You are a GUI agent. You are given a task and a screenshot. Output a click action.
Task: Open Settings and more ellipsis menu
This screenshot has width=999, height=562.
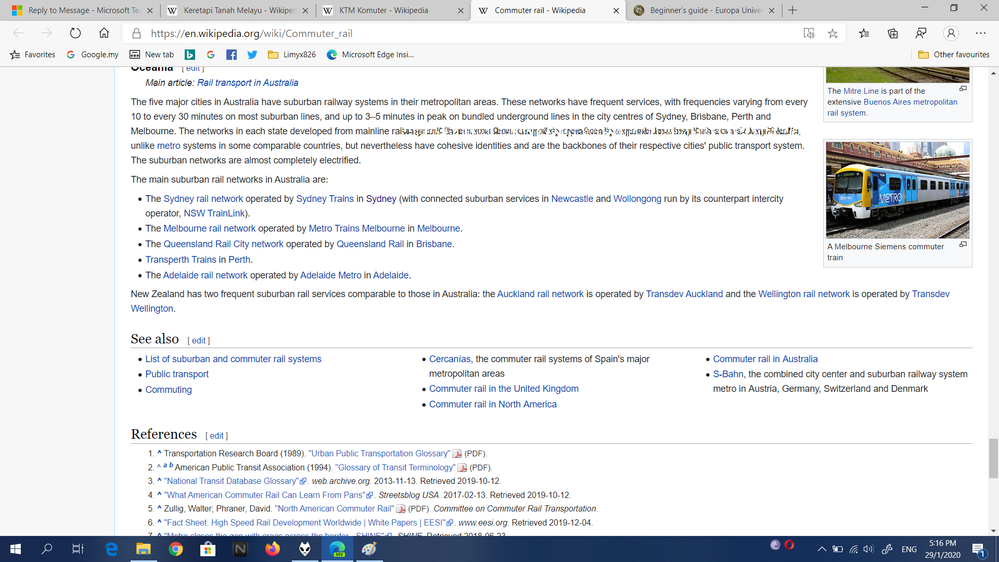tap(981, 33)
